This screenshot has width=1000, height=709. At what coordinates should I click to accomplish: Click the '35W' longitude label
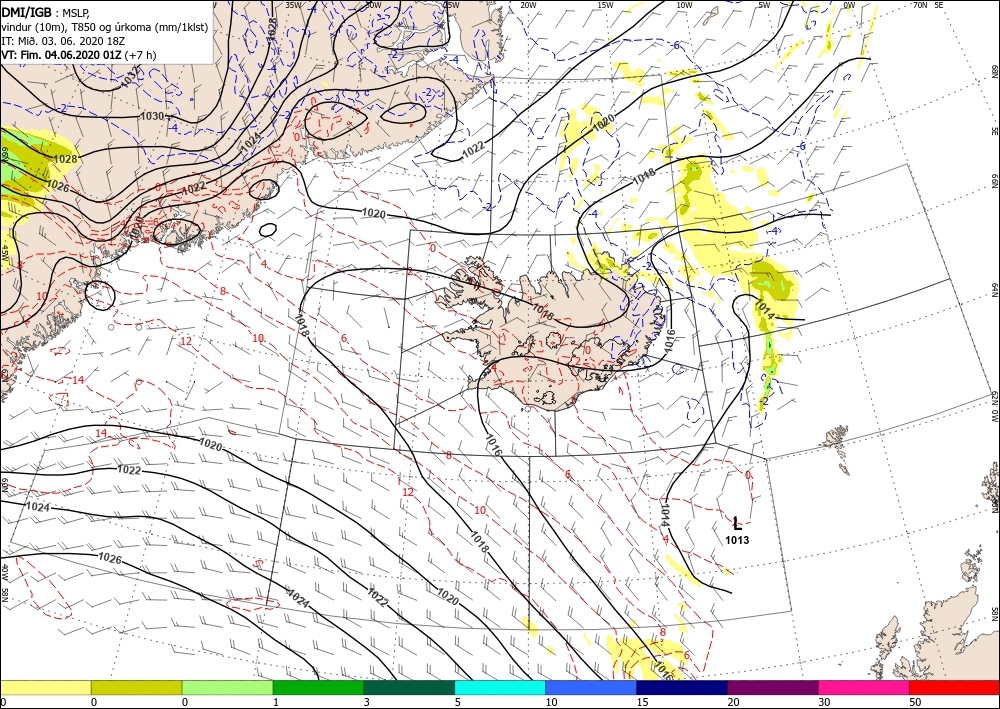[294, 5]
